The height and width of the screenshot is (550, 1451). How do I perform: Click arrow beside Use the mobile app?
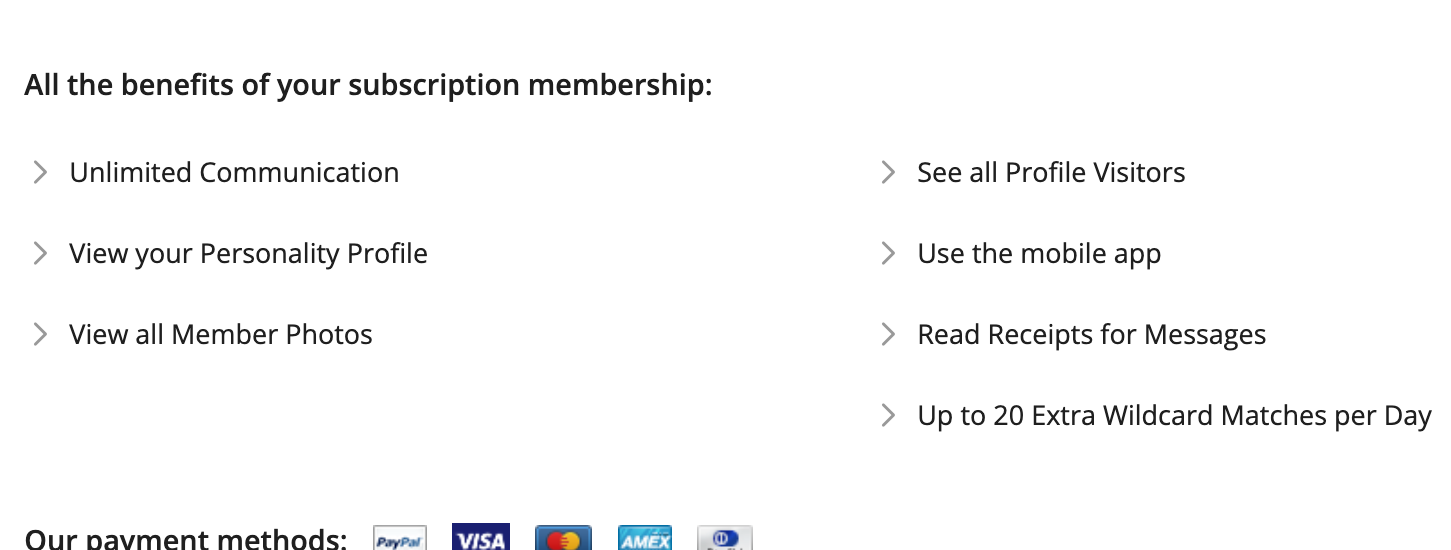tap(888, 254)
